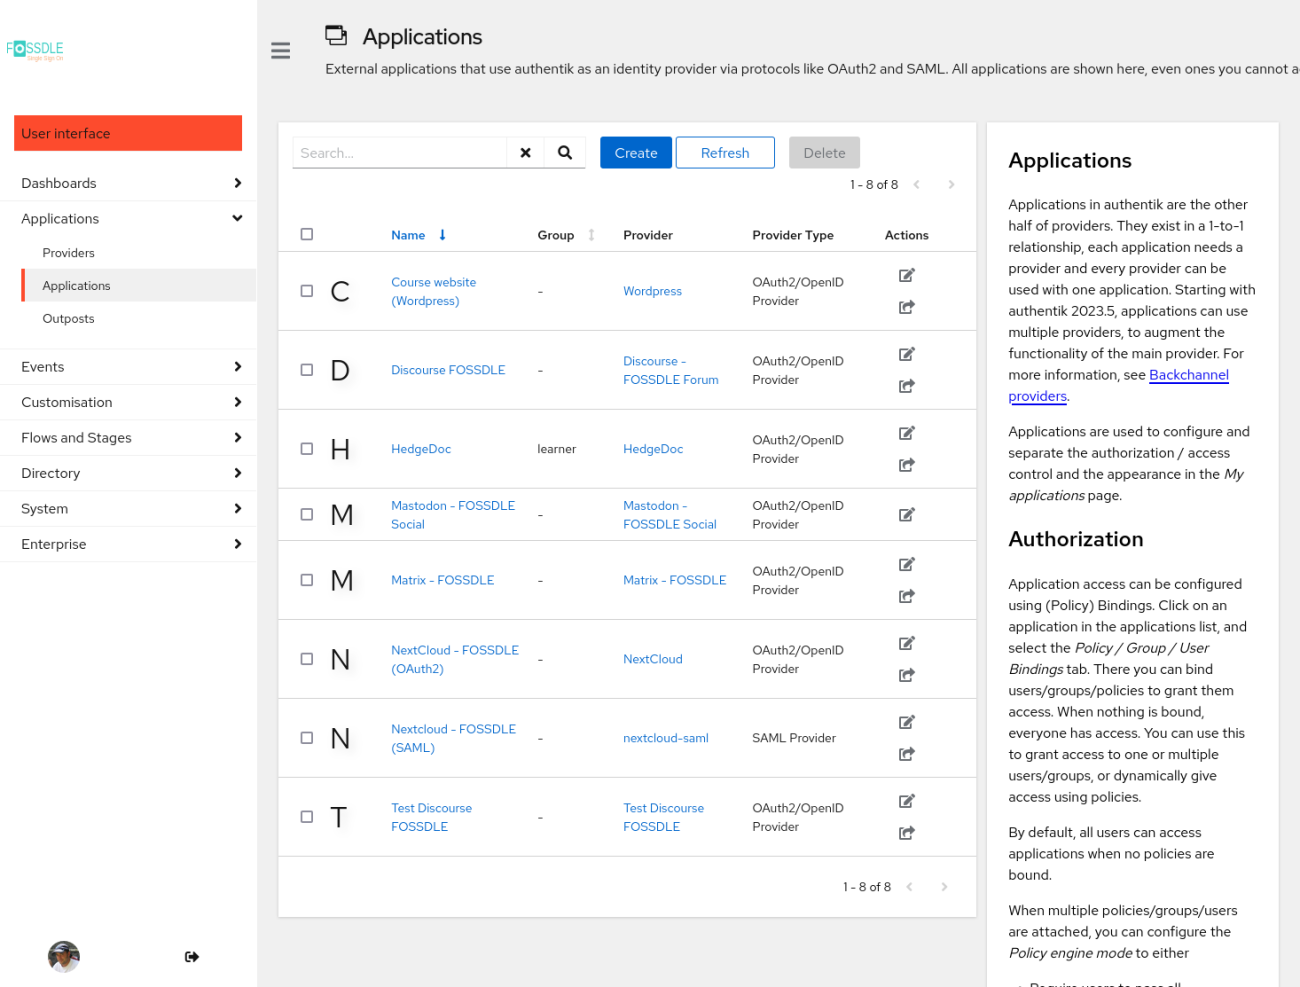Go to previous page at top pagination

(916, 185)
